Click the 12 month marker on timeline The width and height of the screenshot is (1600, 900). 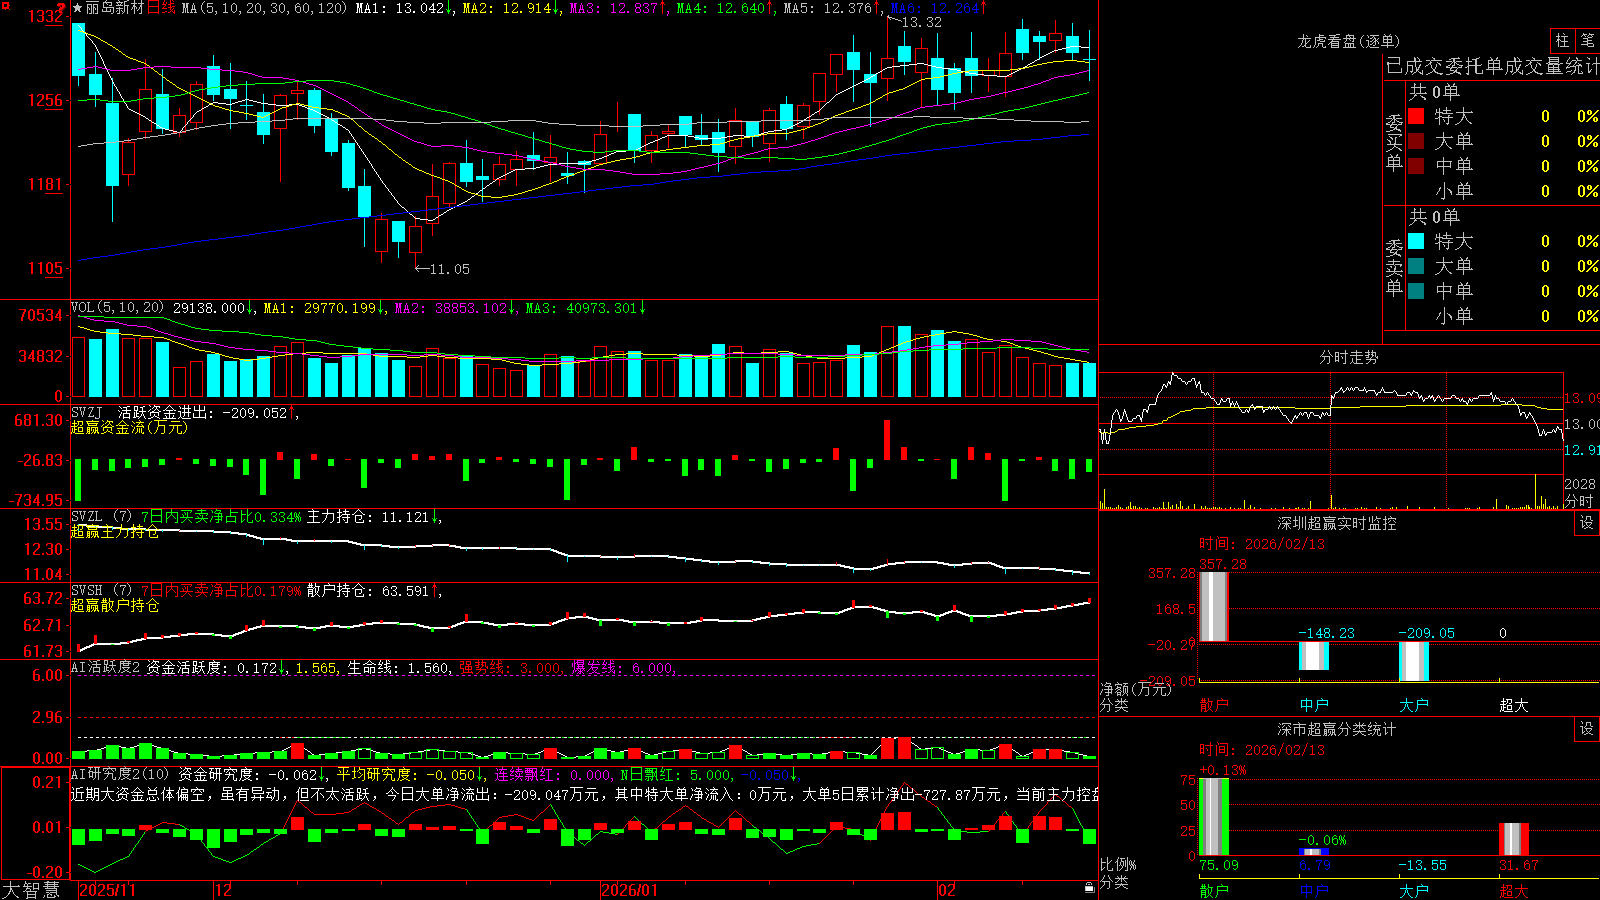click(223, 890)
